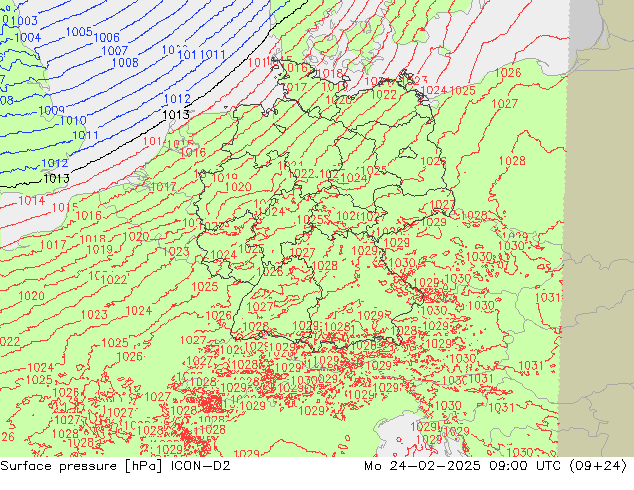The image size is (634, 490).
Task: Click the blue '1010' isobar label
Action: [x=73, y=120]
